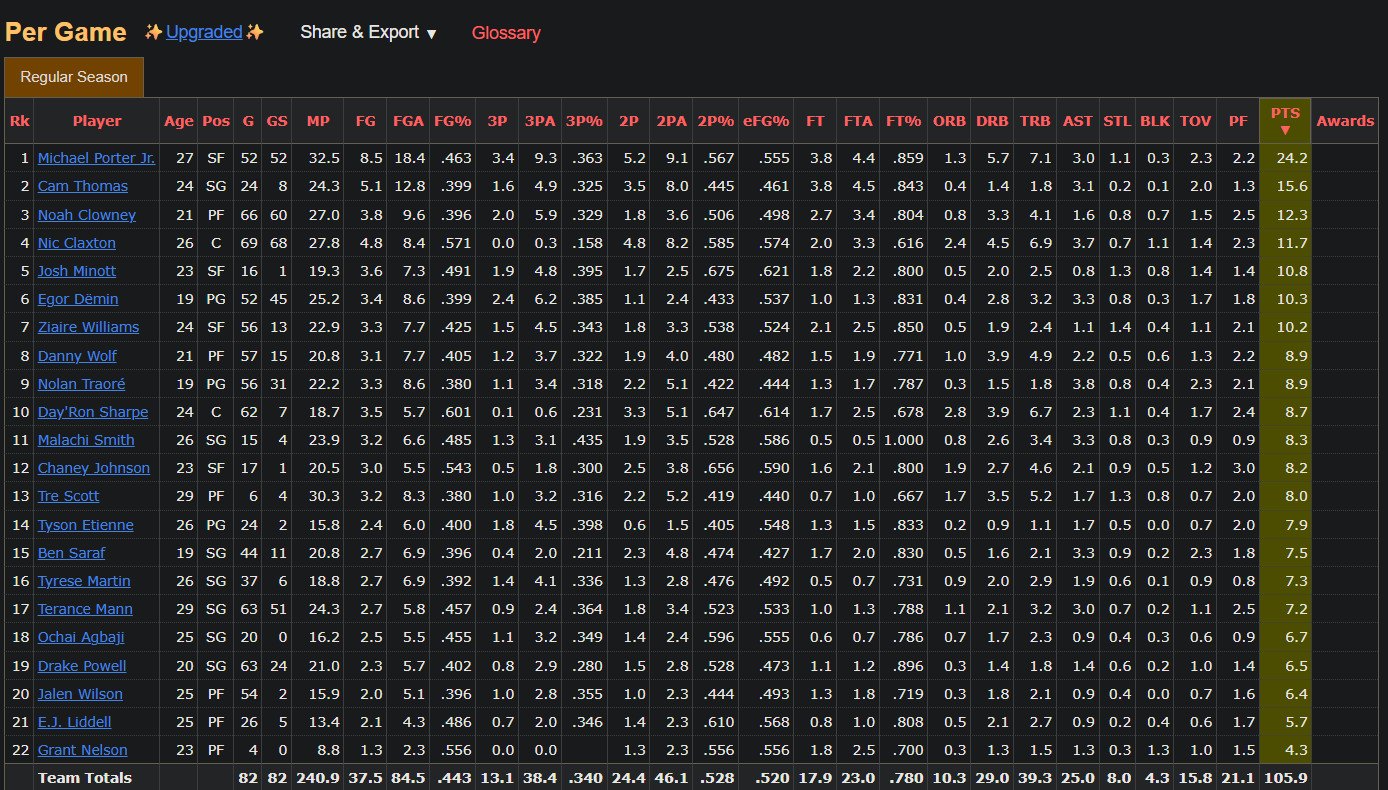Click Michael Porter Jr.'s 24.2 PTS value
1388x790 pixels.
pyautogui.click(x=1292, y=158)
